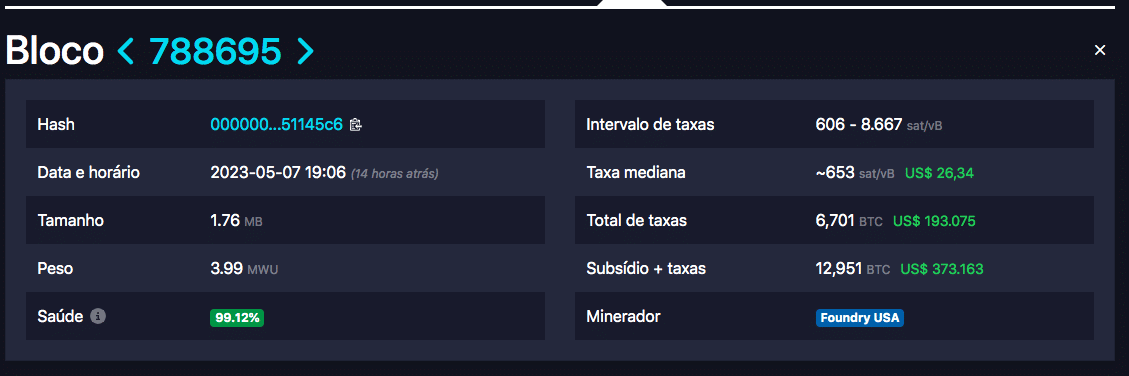Click the 1.76 MB size value

pos(236,220)
